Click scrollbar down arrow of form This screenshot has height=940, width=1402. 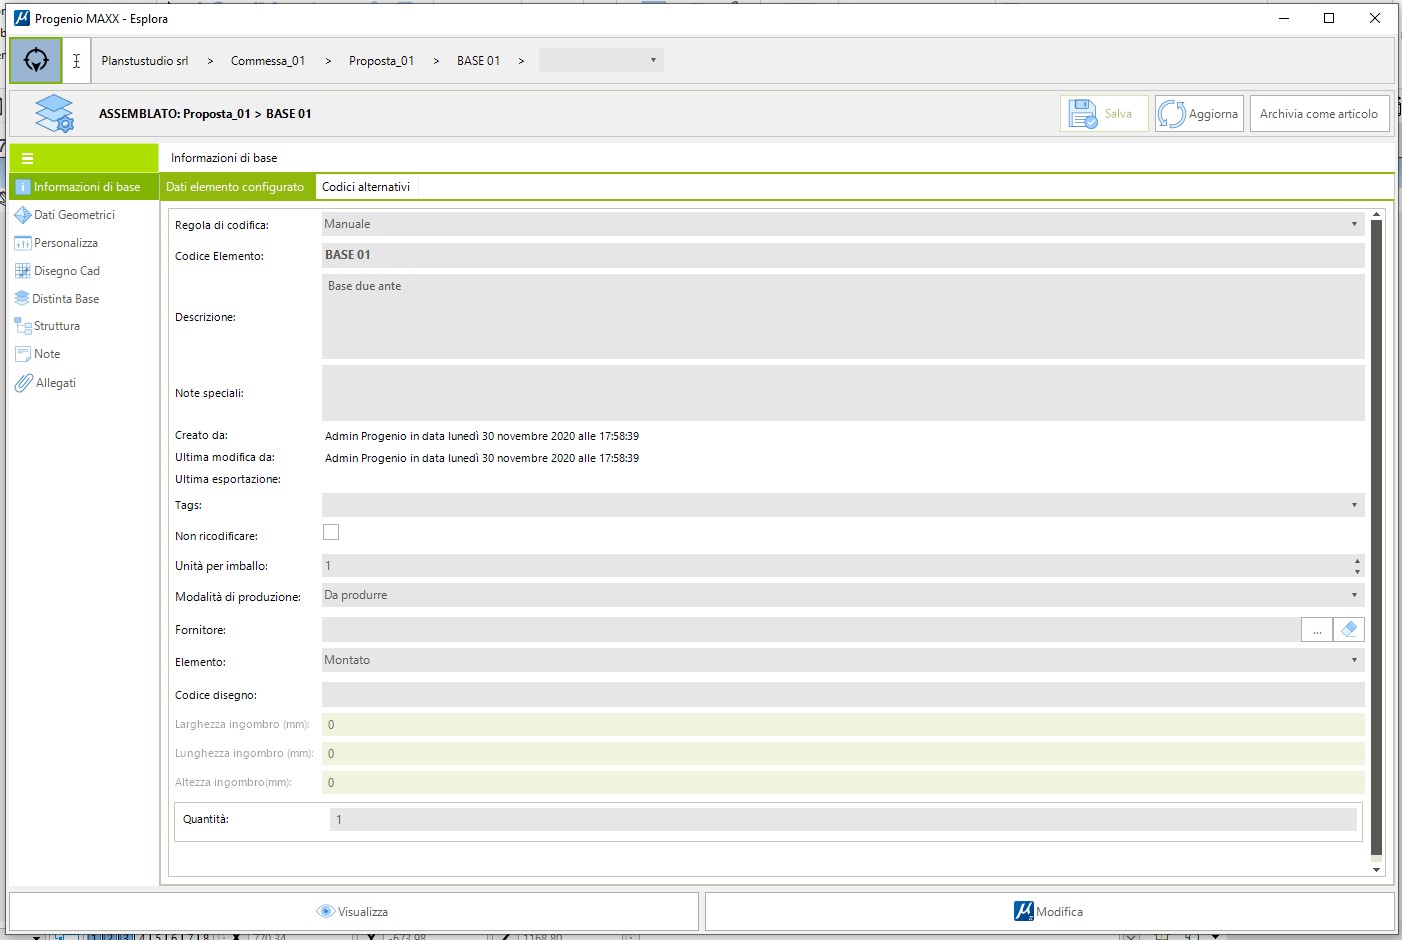[1376, 870]
